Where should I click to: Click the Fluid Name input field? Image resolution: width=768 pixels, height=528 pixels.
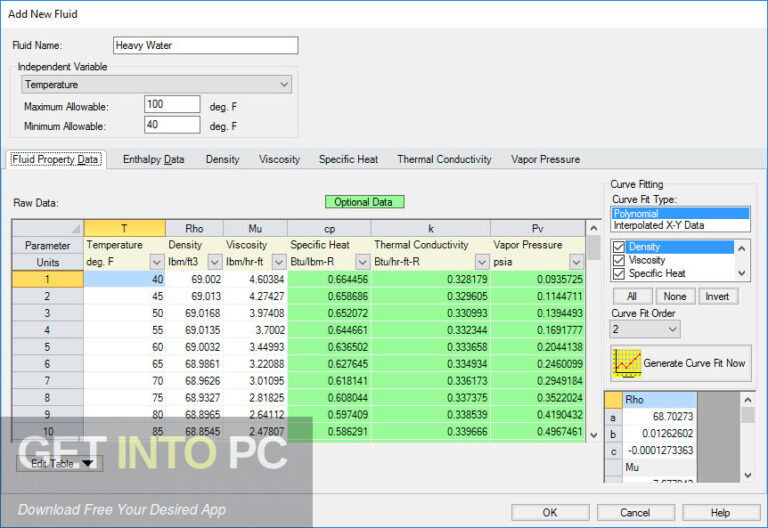click(205, 46)
